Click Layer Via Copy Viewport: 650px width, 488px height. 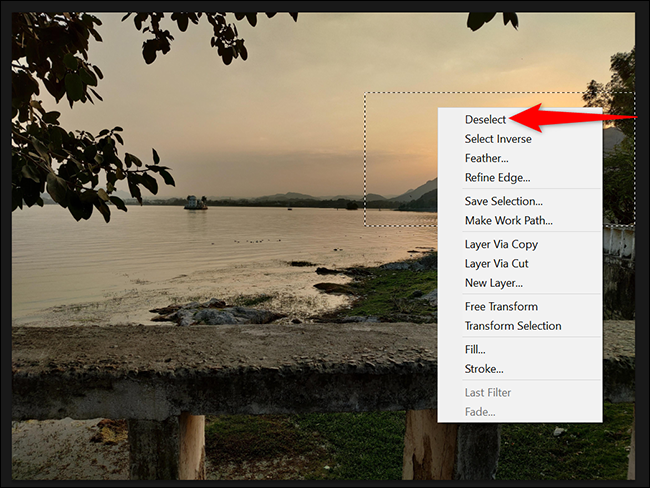coord(501,244)
